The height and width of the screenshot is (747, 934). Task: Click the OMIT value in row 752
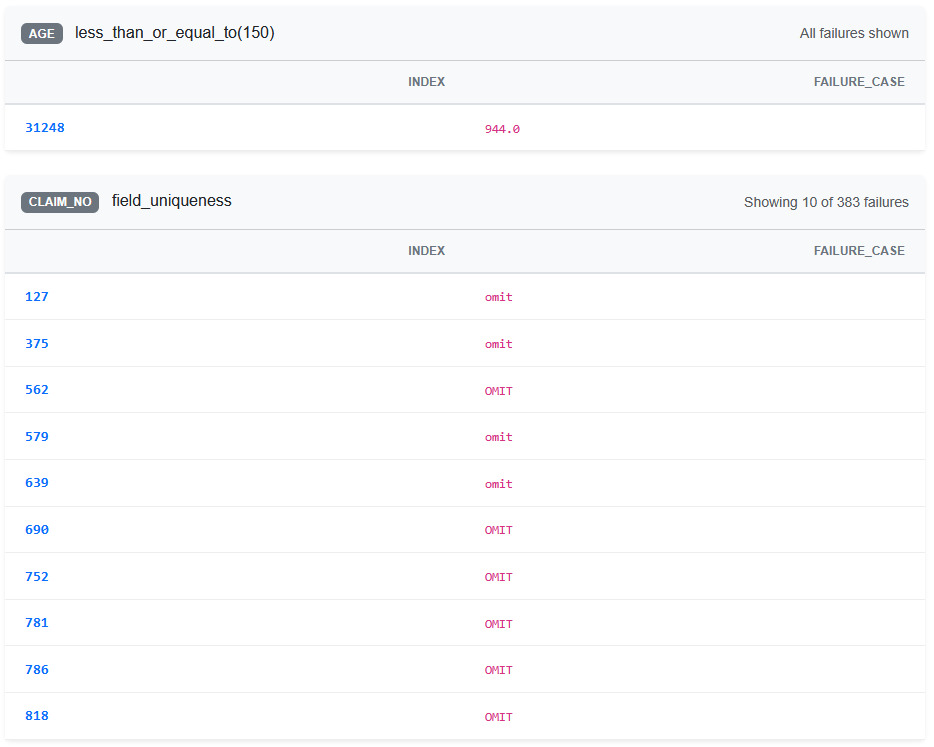coord(499,577)
